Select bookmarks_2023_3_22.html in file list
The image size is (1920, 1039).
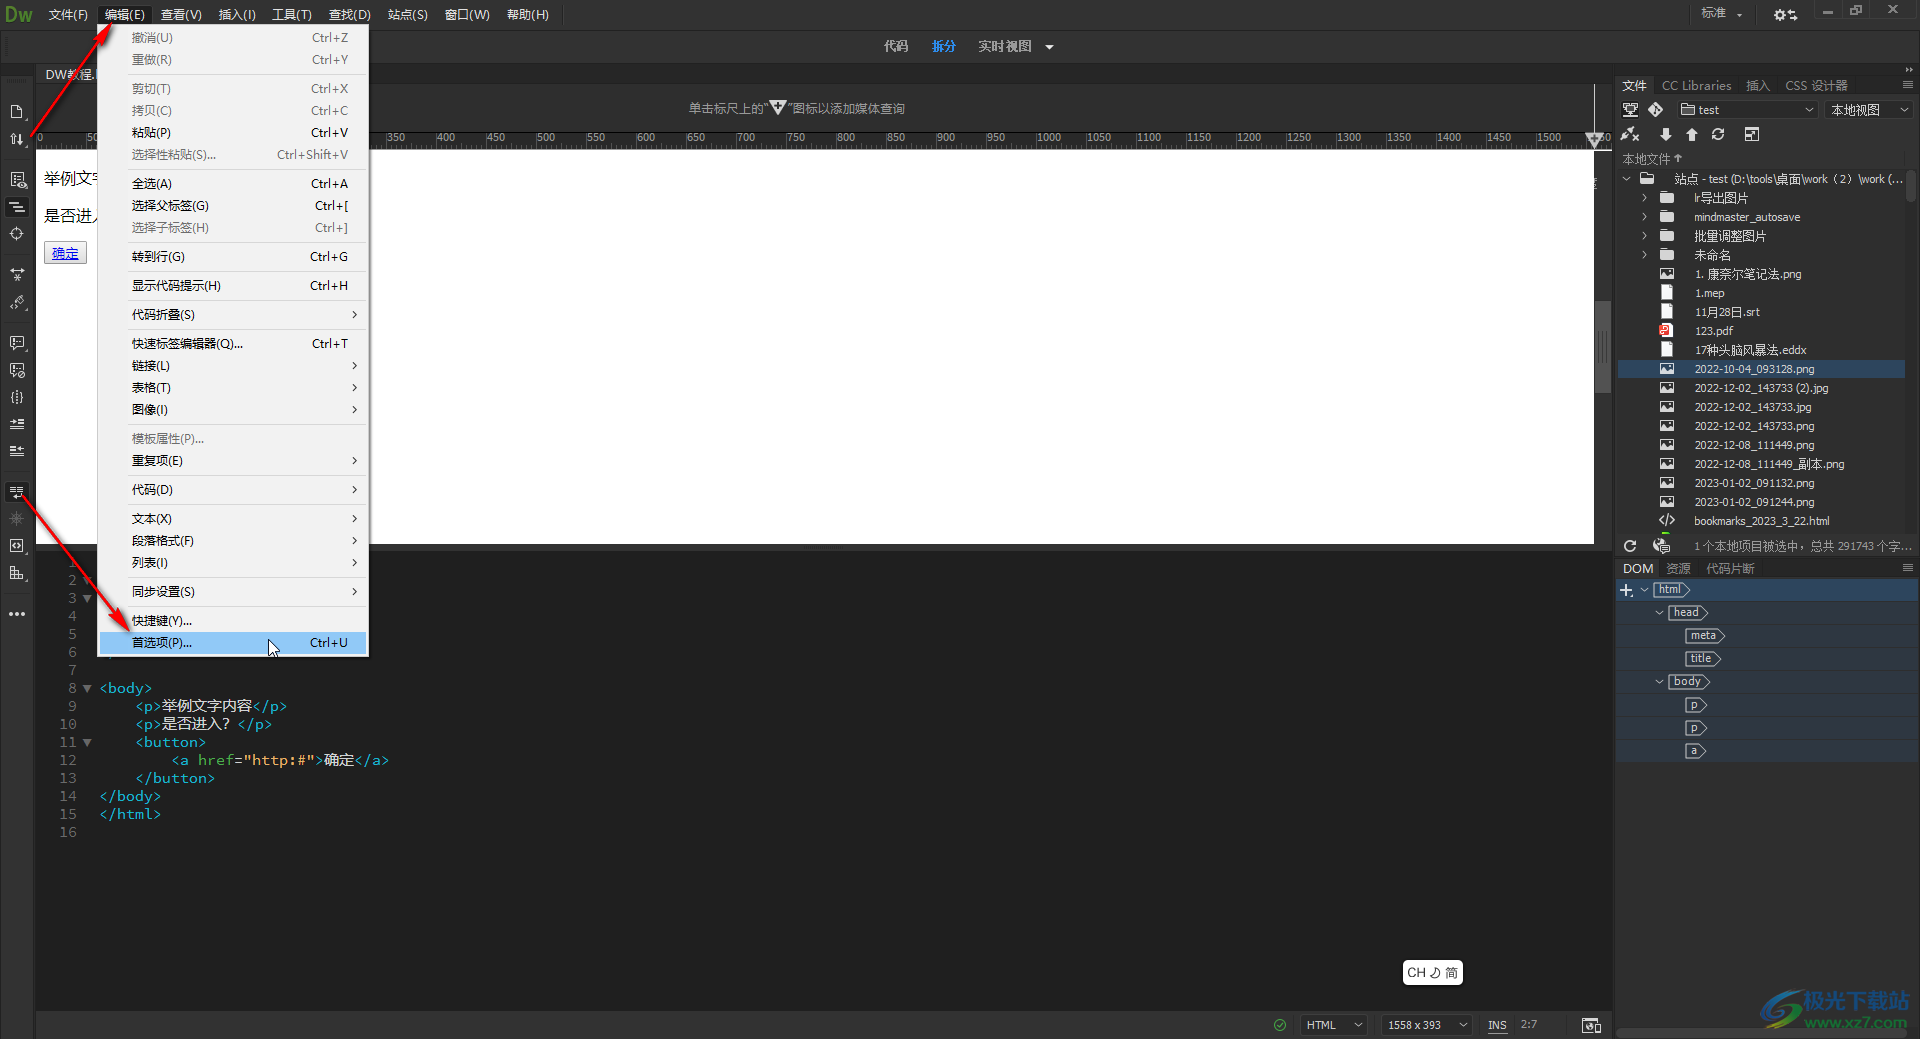tap(1761, 521)
